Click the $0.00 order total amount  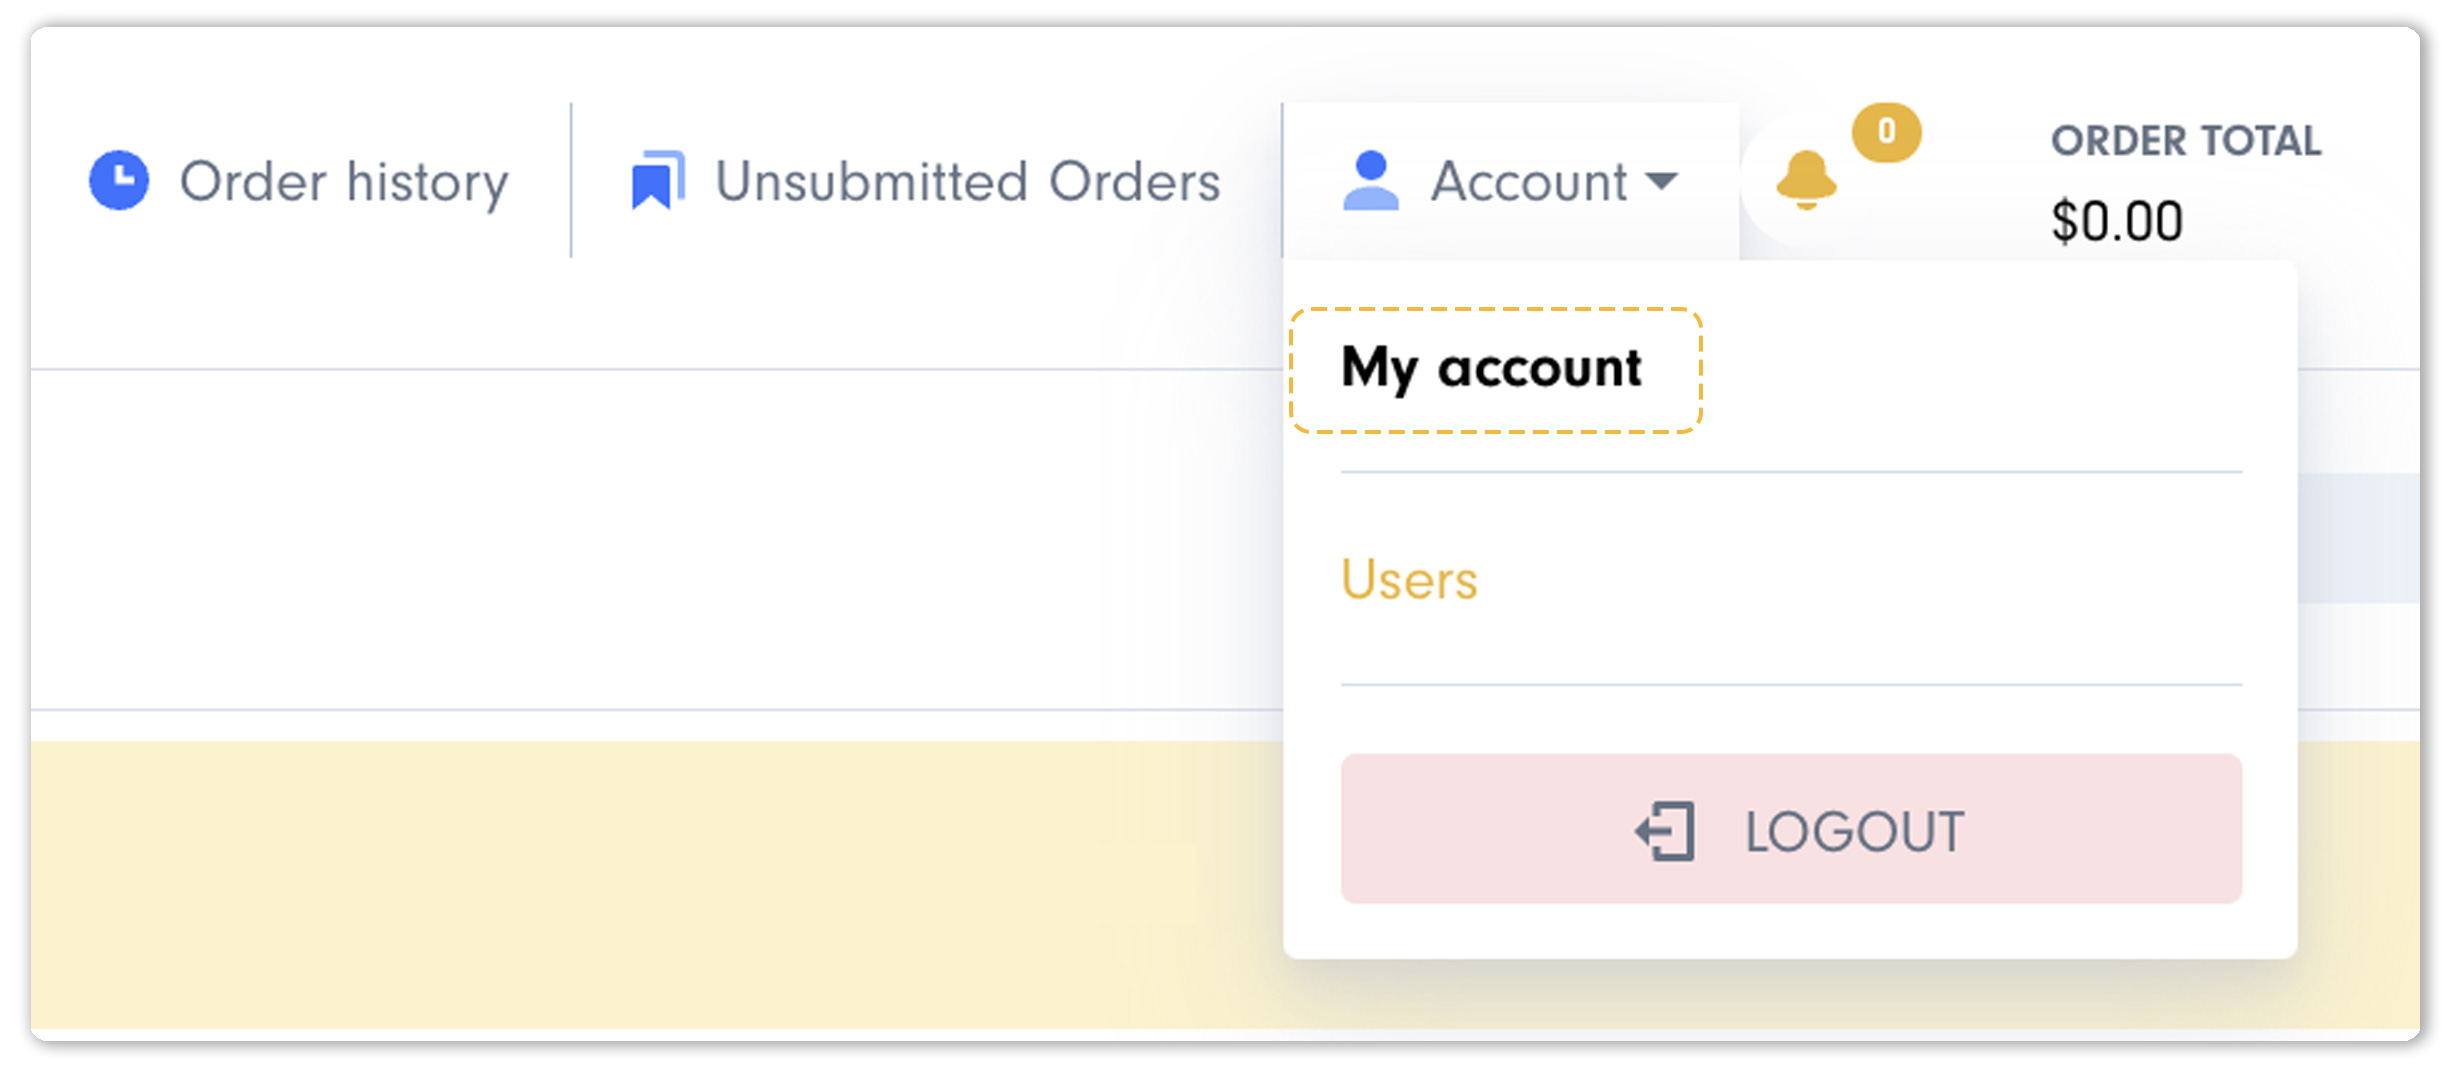click(x=2116, y=221)
